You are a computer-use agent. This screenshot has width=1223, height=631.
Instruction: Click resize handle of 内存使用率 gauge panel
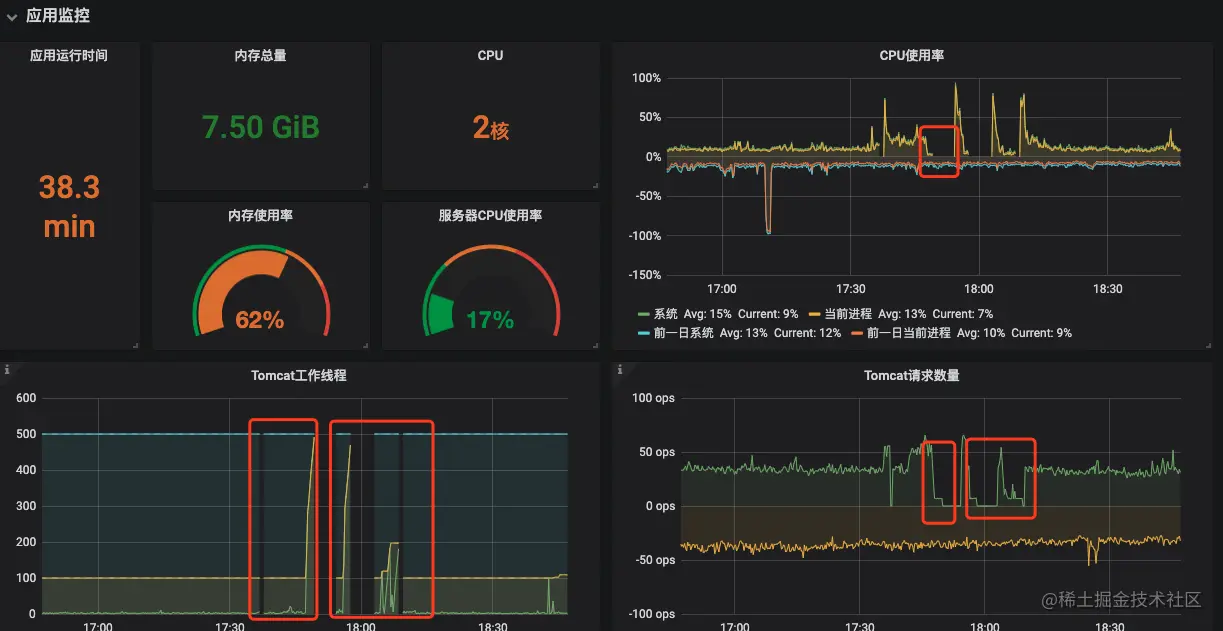pos(365,345)
